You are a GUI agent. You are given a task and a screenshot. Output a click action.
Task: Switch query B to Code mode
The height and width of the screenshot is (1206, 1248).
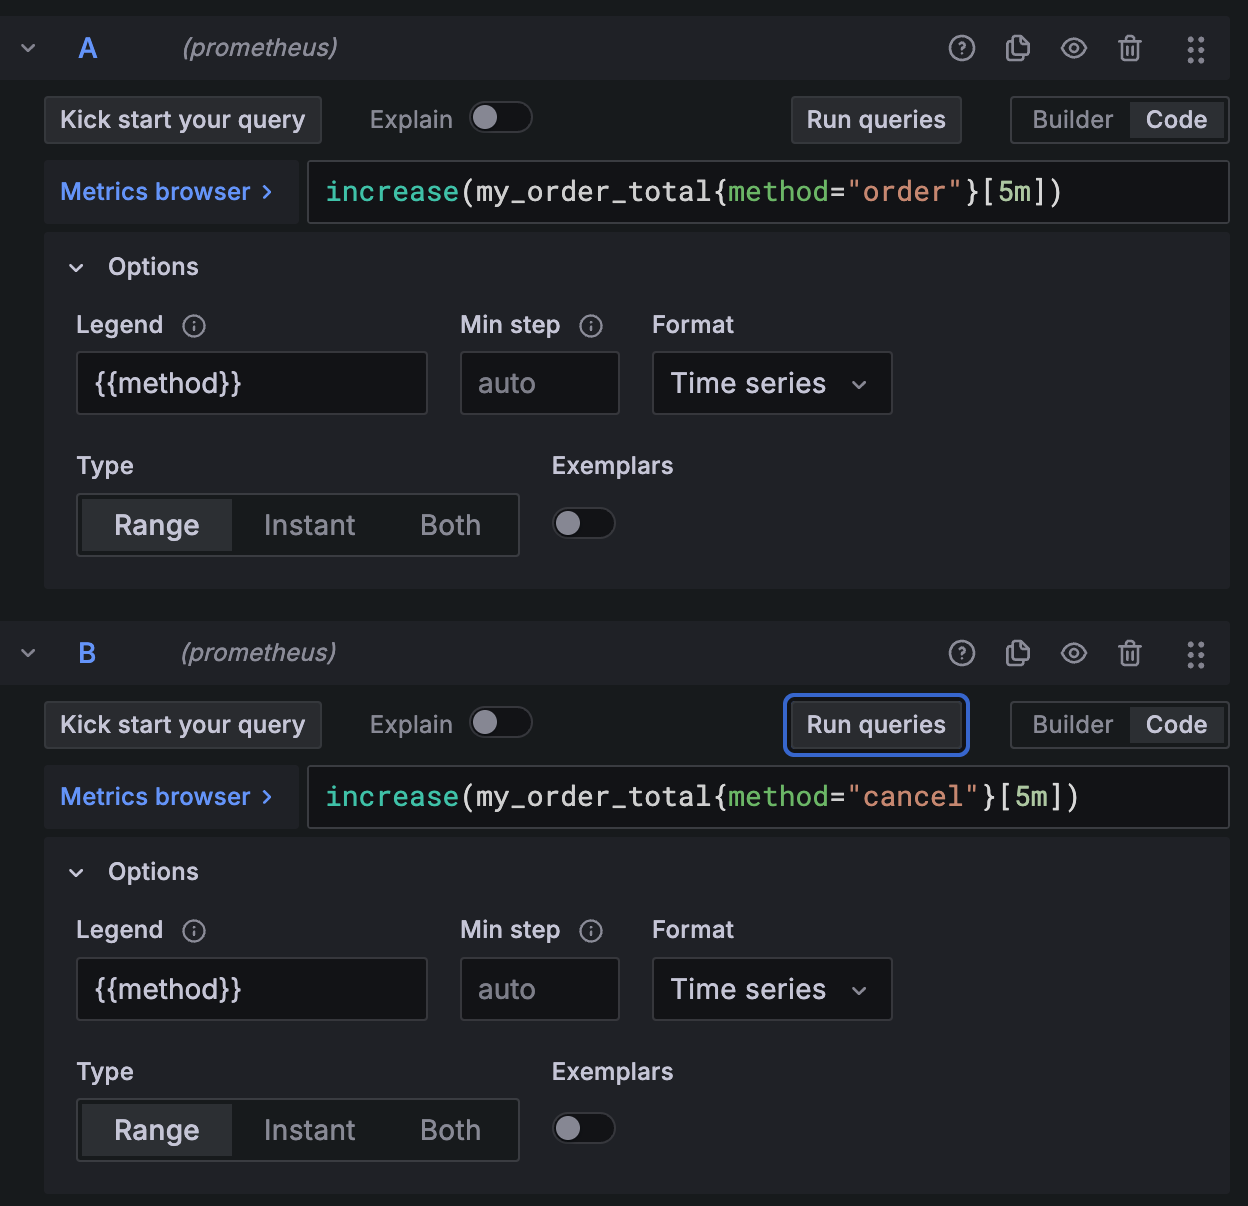point(1177,725)
